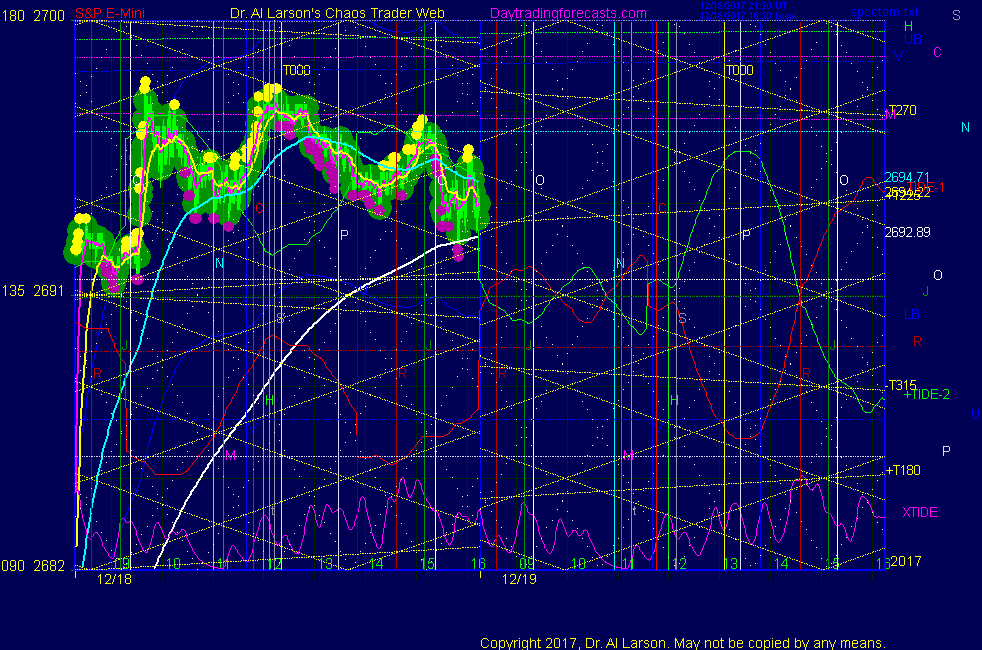This screenshot has width=982, height=650.
Task: Click the red 'S&P E-Mini' title
Action: pos(110,14)
